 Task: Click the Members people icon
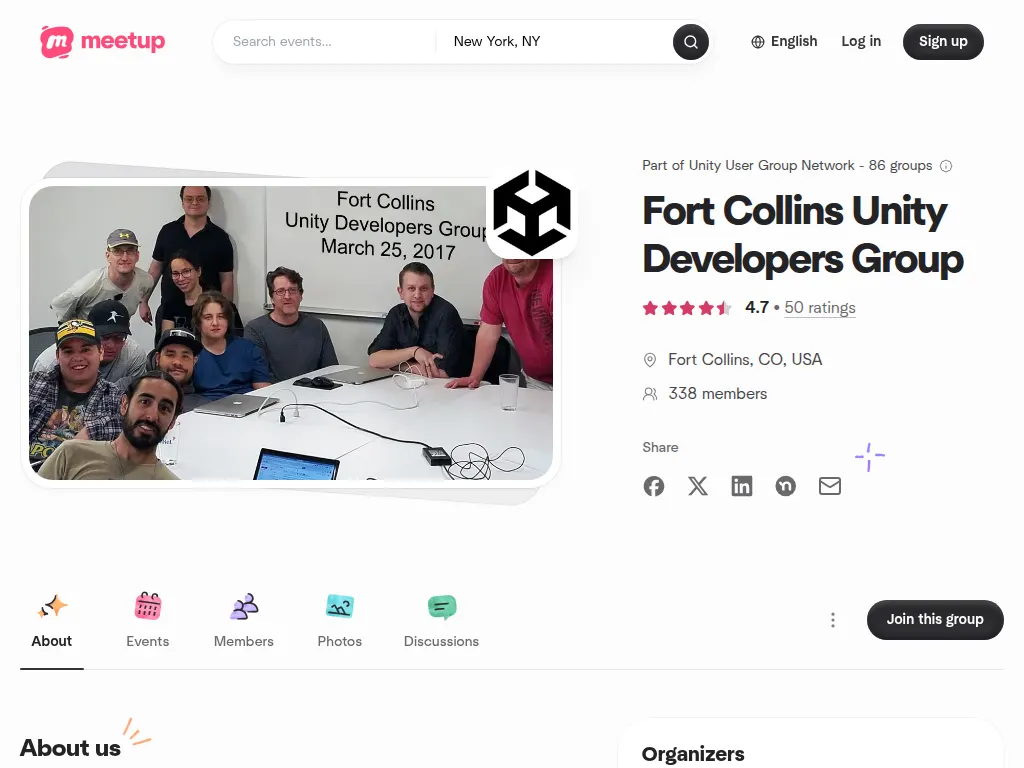pos(244,606)
